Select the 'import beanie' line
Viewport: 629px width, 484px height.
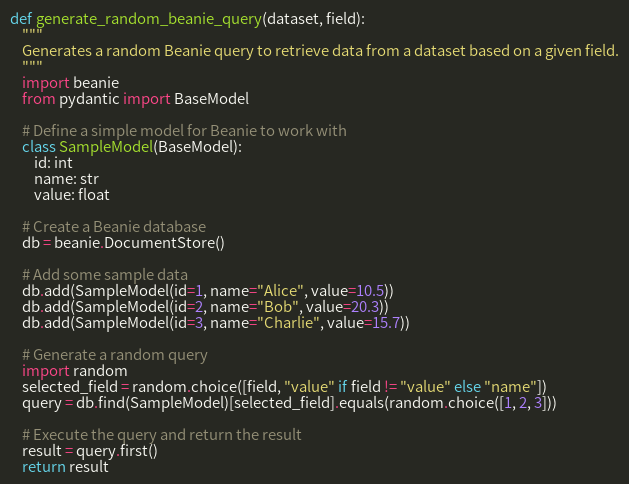pos(71,83)
